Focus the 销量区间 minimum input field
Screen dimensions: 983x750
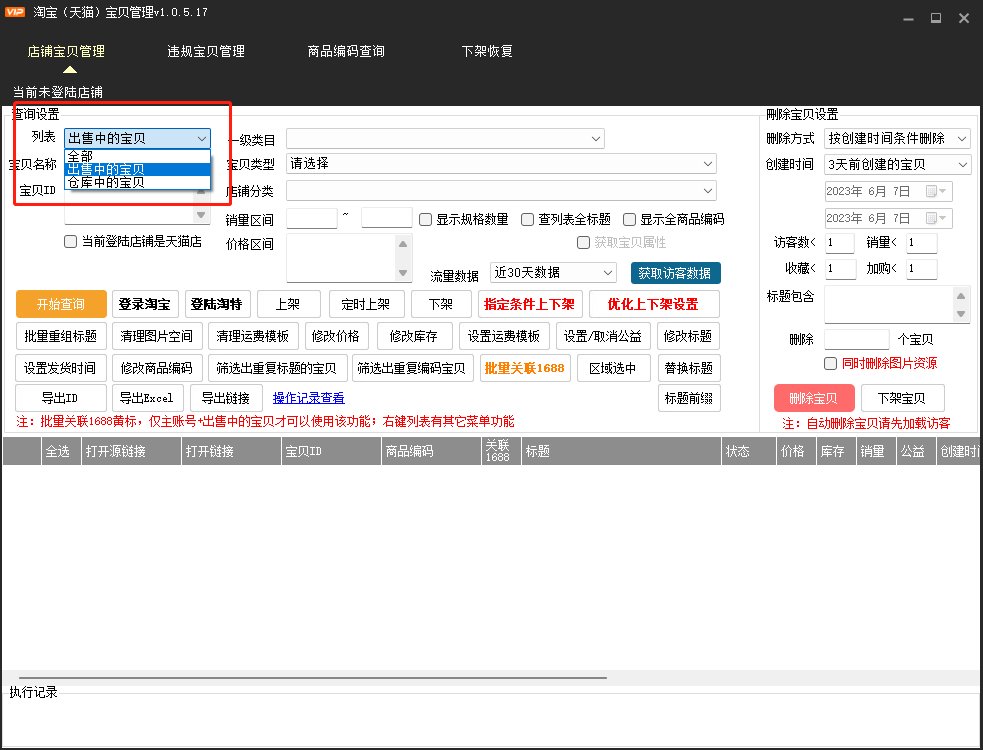[x=312, y=218]
